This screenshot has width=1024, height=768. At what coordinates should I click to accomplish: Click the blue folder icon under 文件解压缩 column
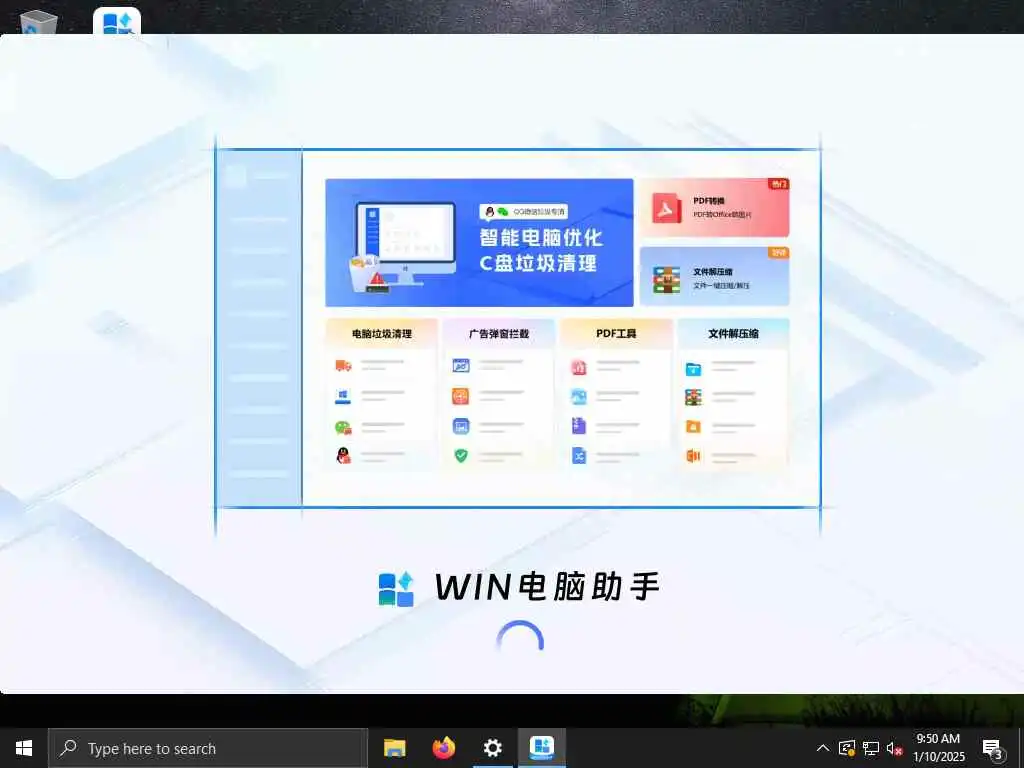point(694,370)
